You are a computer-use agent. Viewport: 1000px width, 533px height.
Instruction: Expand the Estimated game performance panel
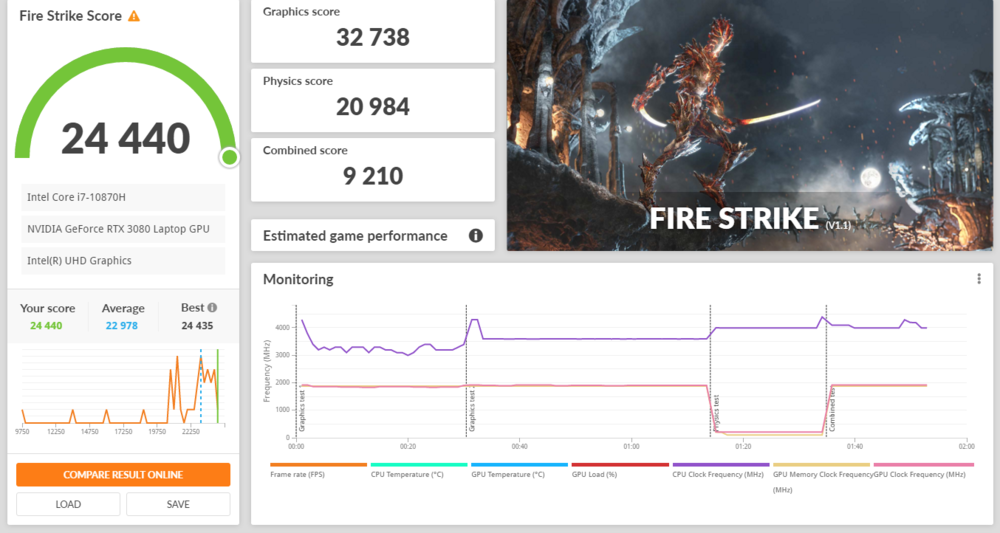(355, 236)
